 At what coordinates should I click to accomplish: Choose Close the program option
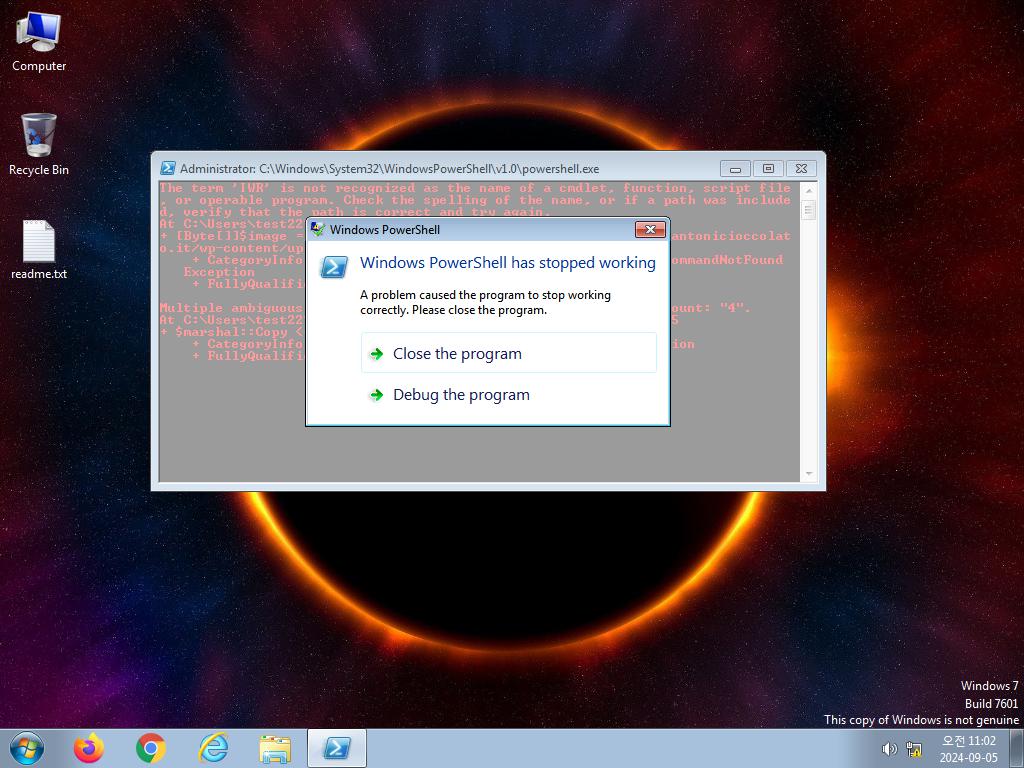pos(509,353)
